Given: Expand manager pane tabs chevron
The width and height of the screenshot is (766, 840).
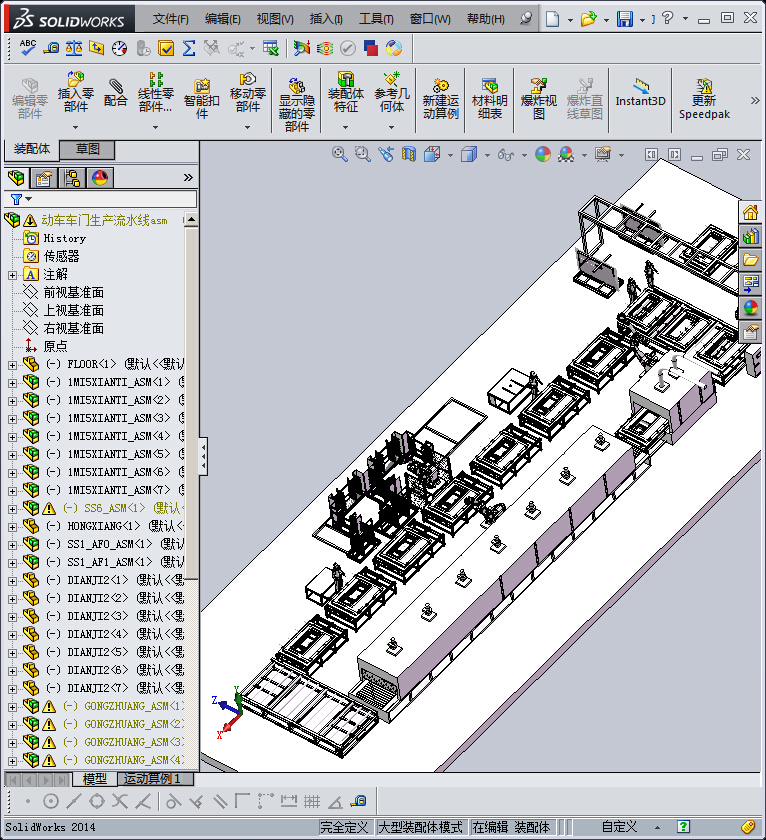Looking at the screenshot, I should coord(188,177).
